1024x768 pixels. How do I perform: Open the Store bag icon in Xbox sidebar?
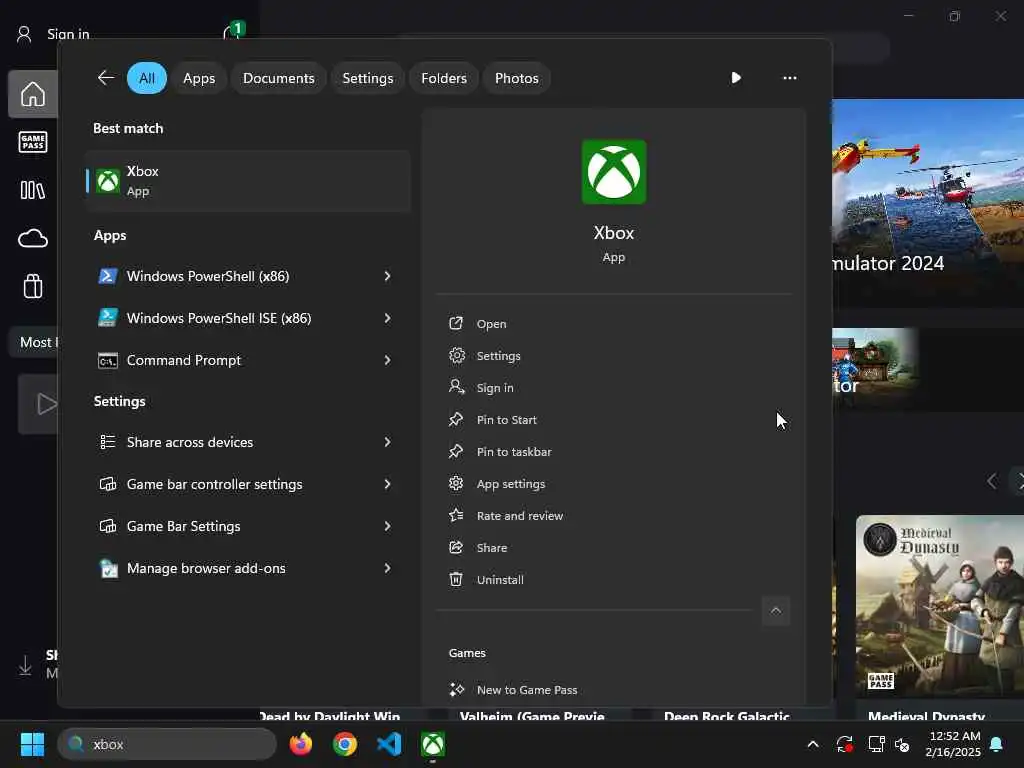(x=33, y=286)
